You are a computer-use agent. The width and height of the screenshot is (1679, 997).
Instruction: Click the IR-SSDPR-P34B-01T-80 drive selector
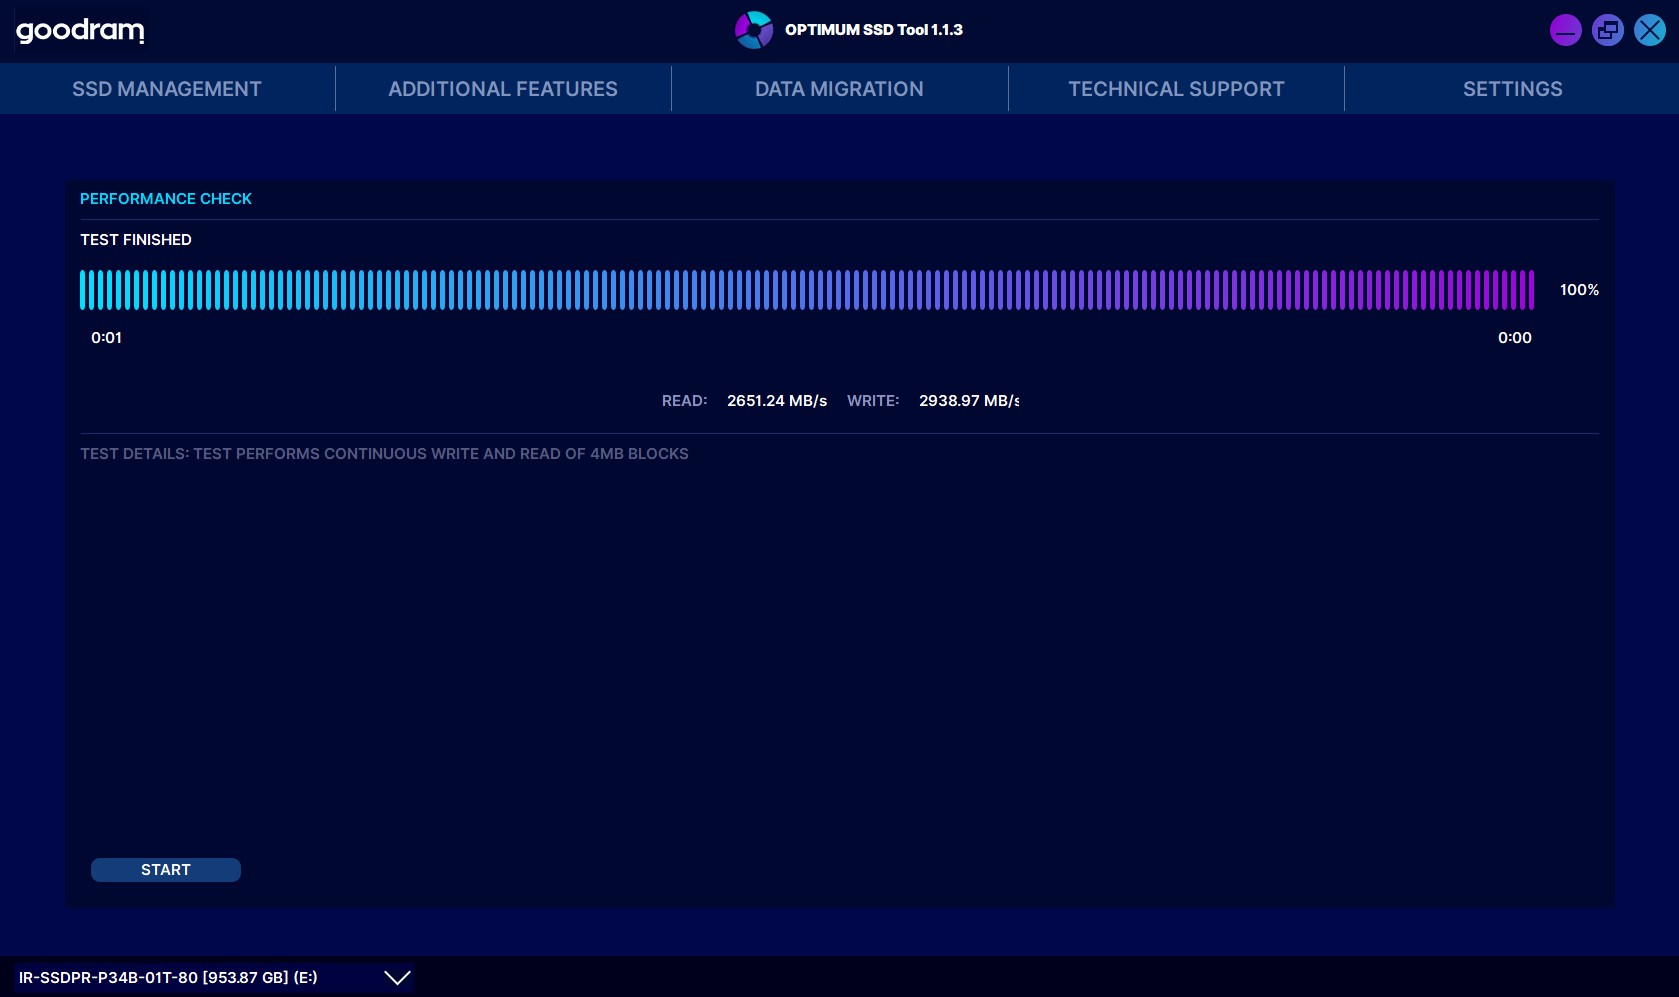[x=168, y=978]
